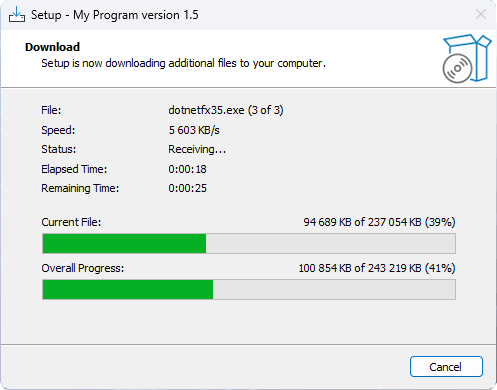Click the 'Setup is now downloading' description

[x=183, y=63]
